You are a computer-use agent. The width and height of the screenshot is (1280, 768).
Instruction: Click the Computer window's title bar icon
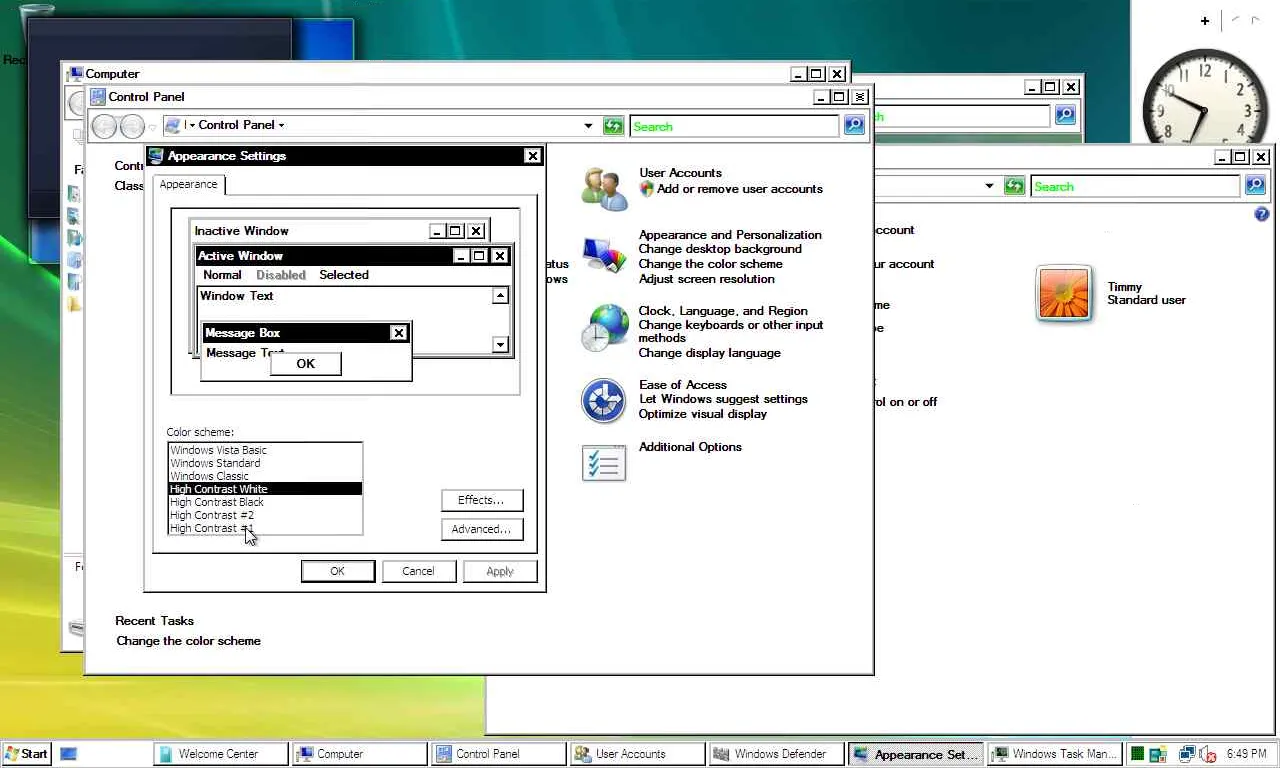coord(75,73)
